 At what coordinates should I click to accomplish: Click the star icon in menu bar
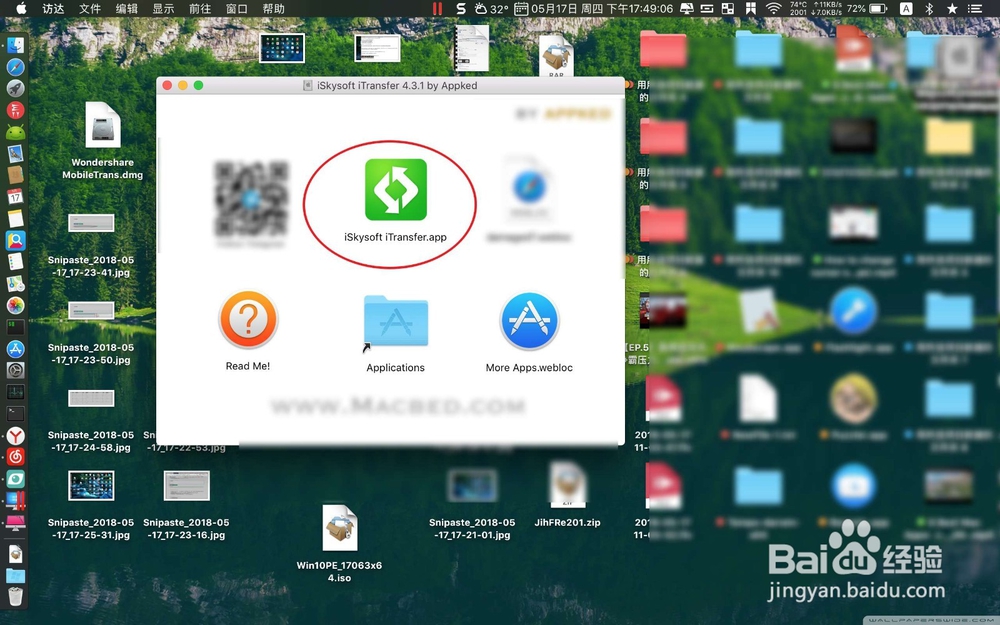[952, 8]
